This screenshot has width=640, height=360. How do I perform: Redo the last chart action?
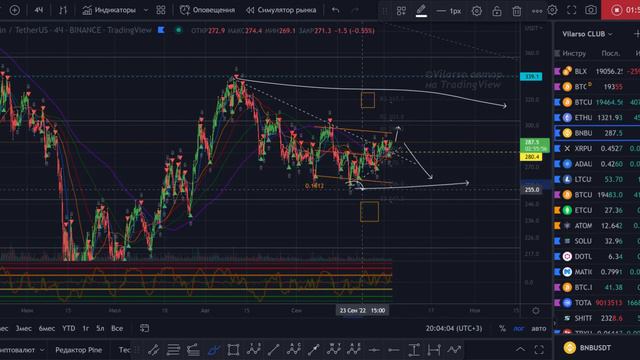tap(355, 10)
